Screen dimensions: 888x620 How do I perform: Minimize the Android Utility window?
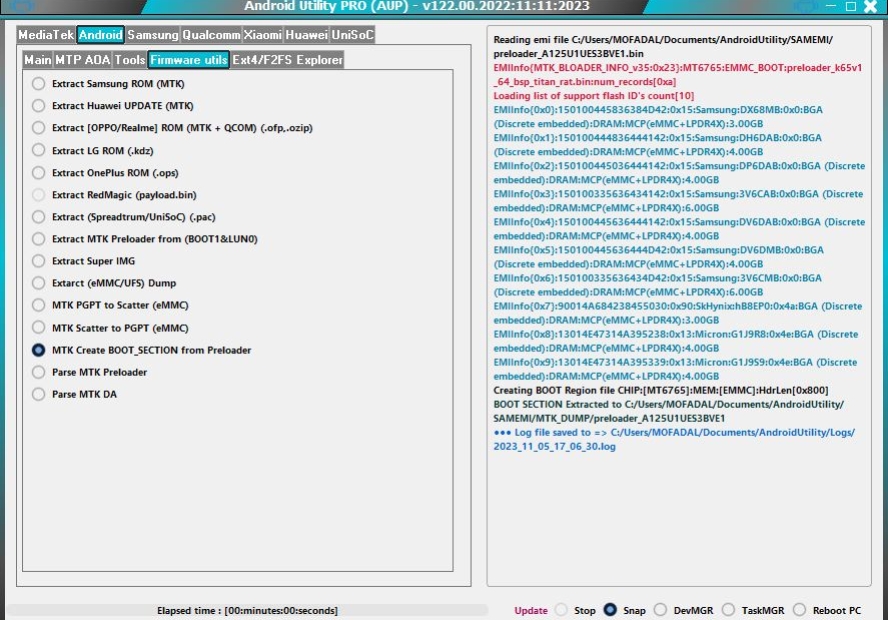pos(831,6)
